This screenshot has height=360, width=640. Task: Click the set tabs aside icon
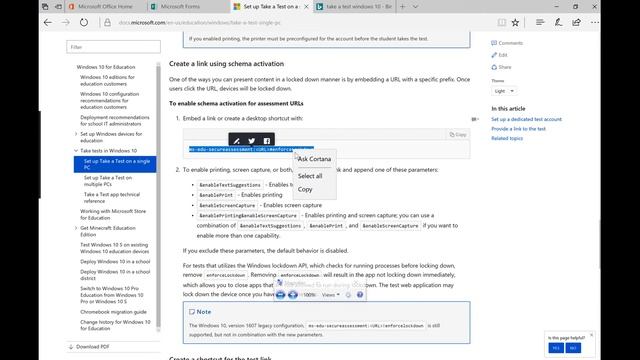pyautogui.click(x=58, y=7)
